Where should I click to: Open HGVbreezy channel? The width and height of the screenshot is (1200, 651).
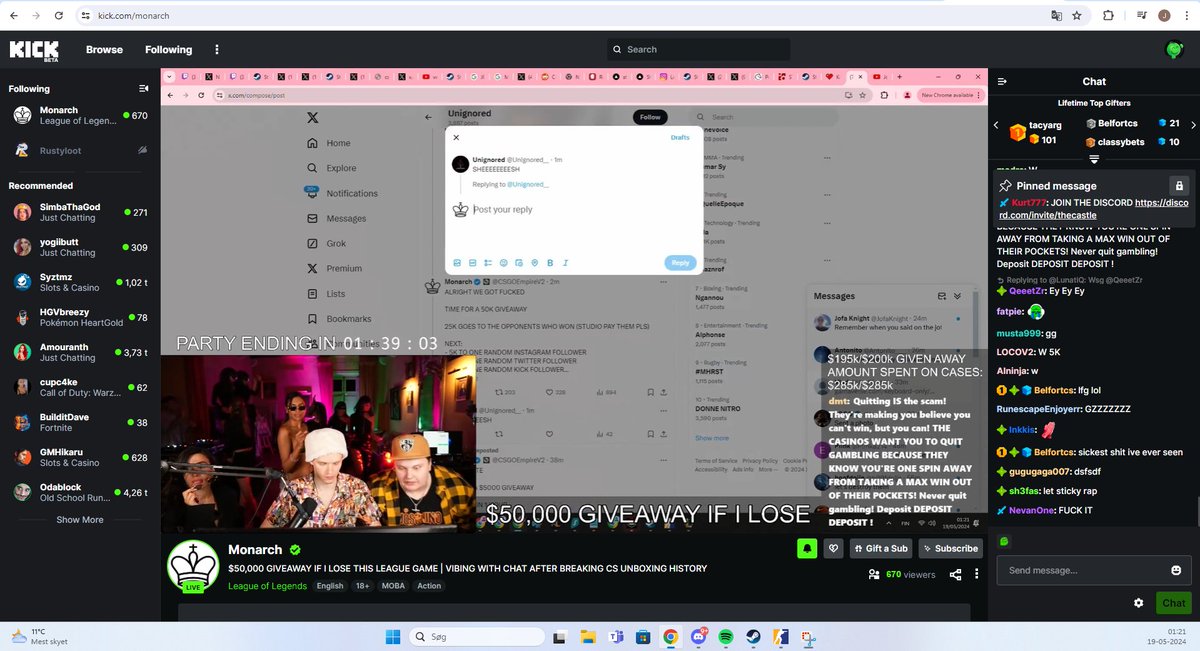(80, 317)
